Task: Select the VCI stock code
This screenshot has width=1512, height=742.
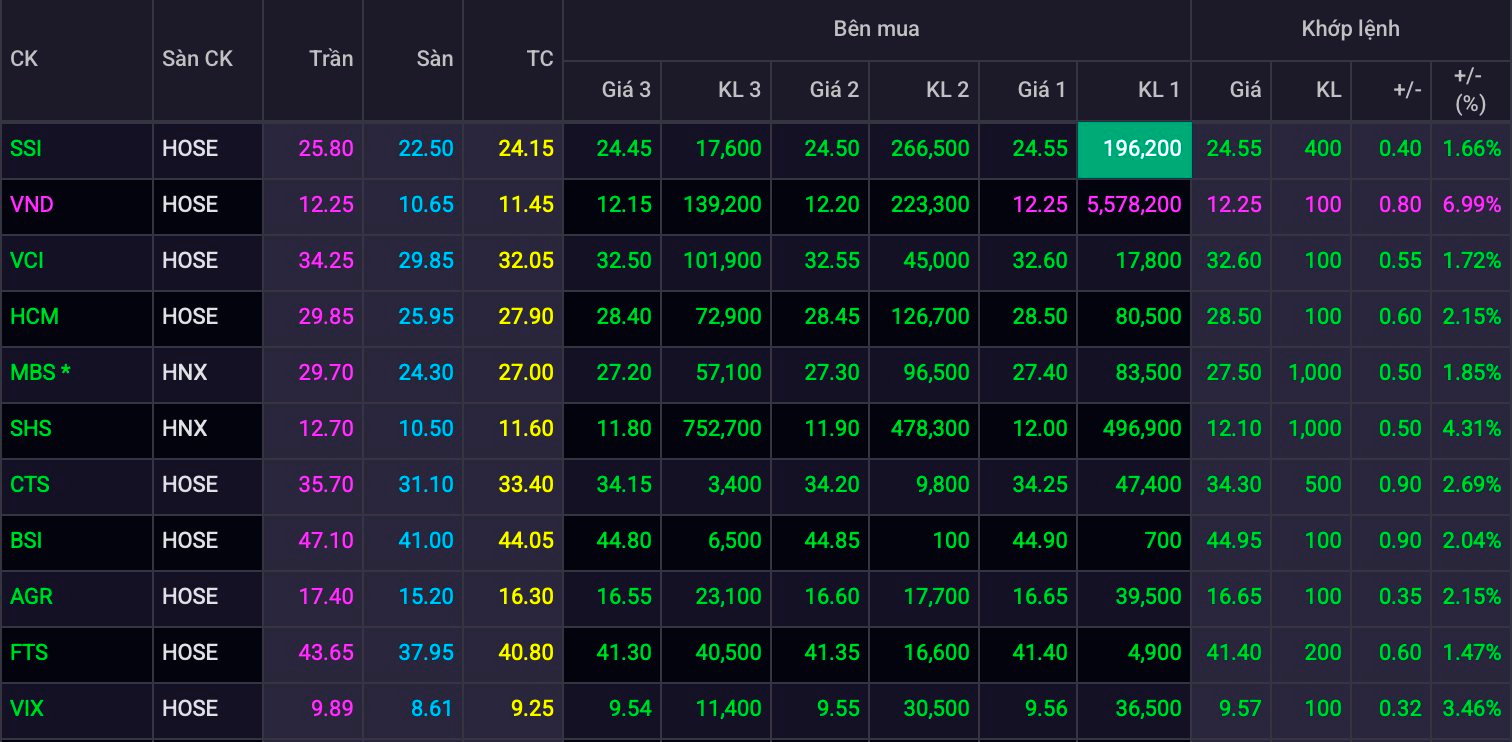Action: 27,261
